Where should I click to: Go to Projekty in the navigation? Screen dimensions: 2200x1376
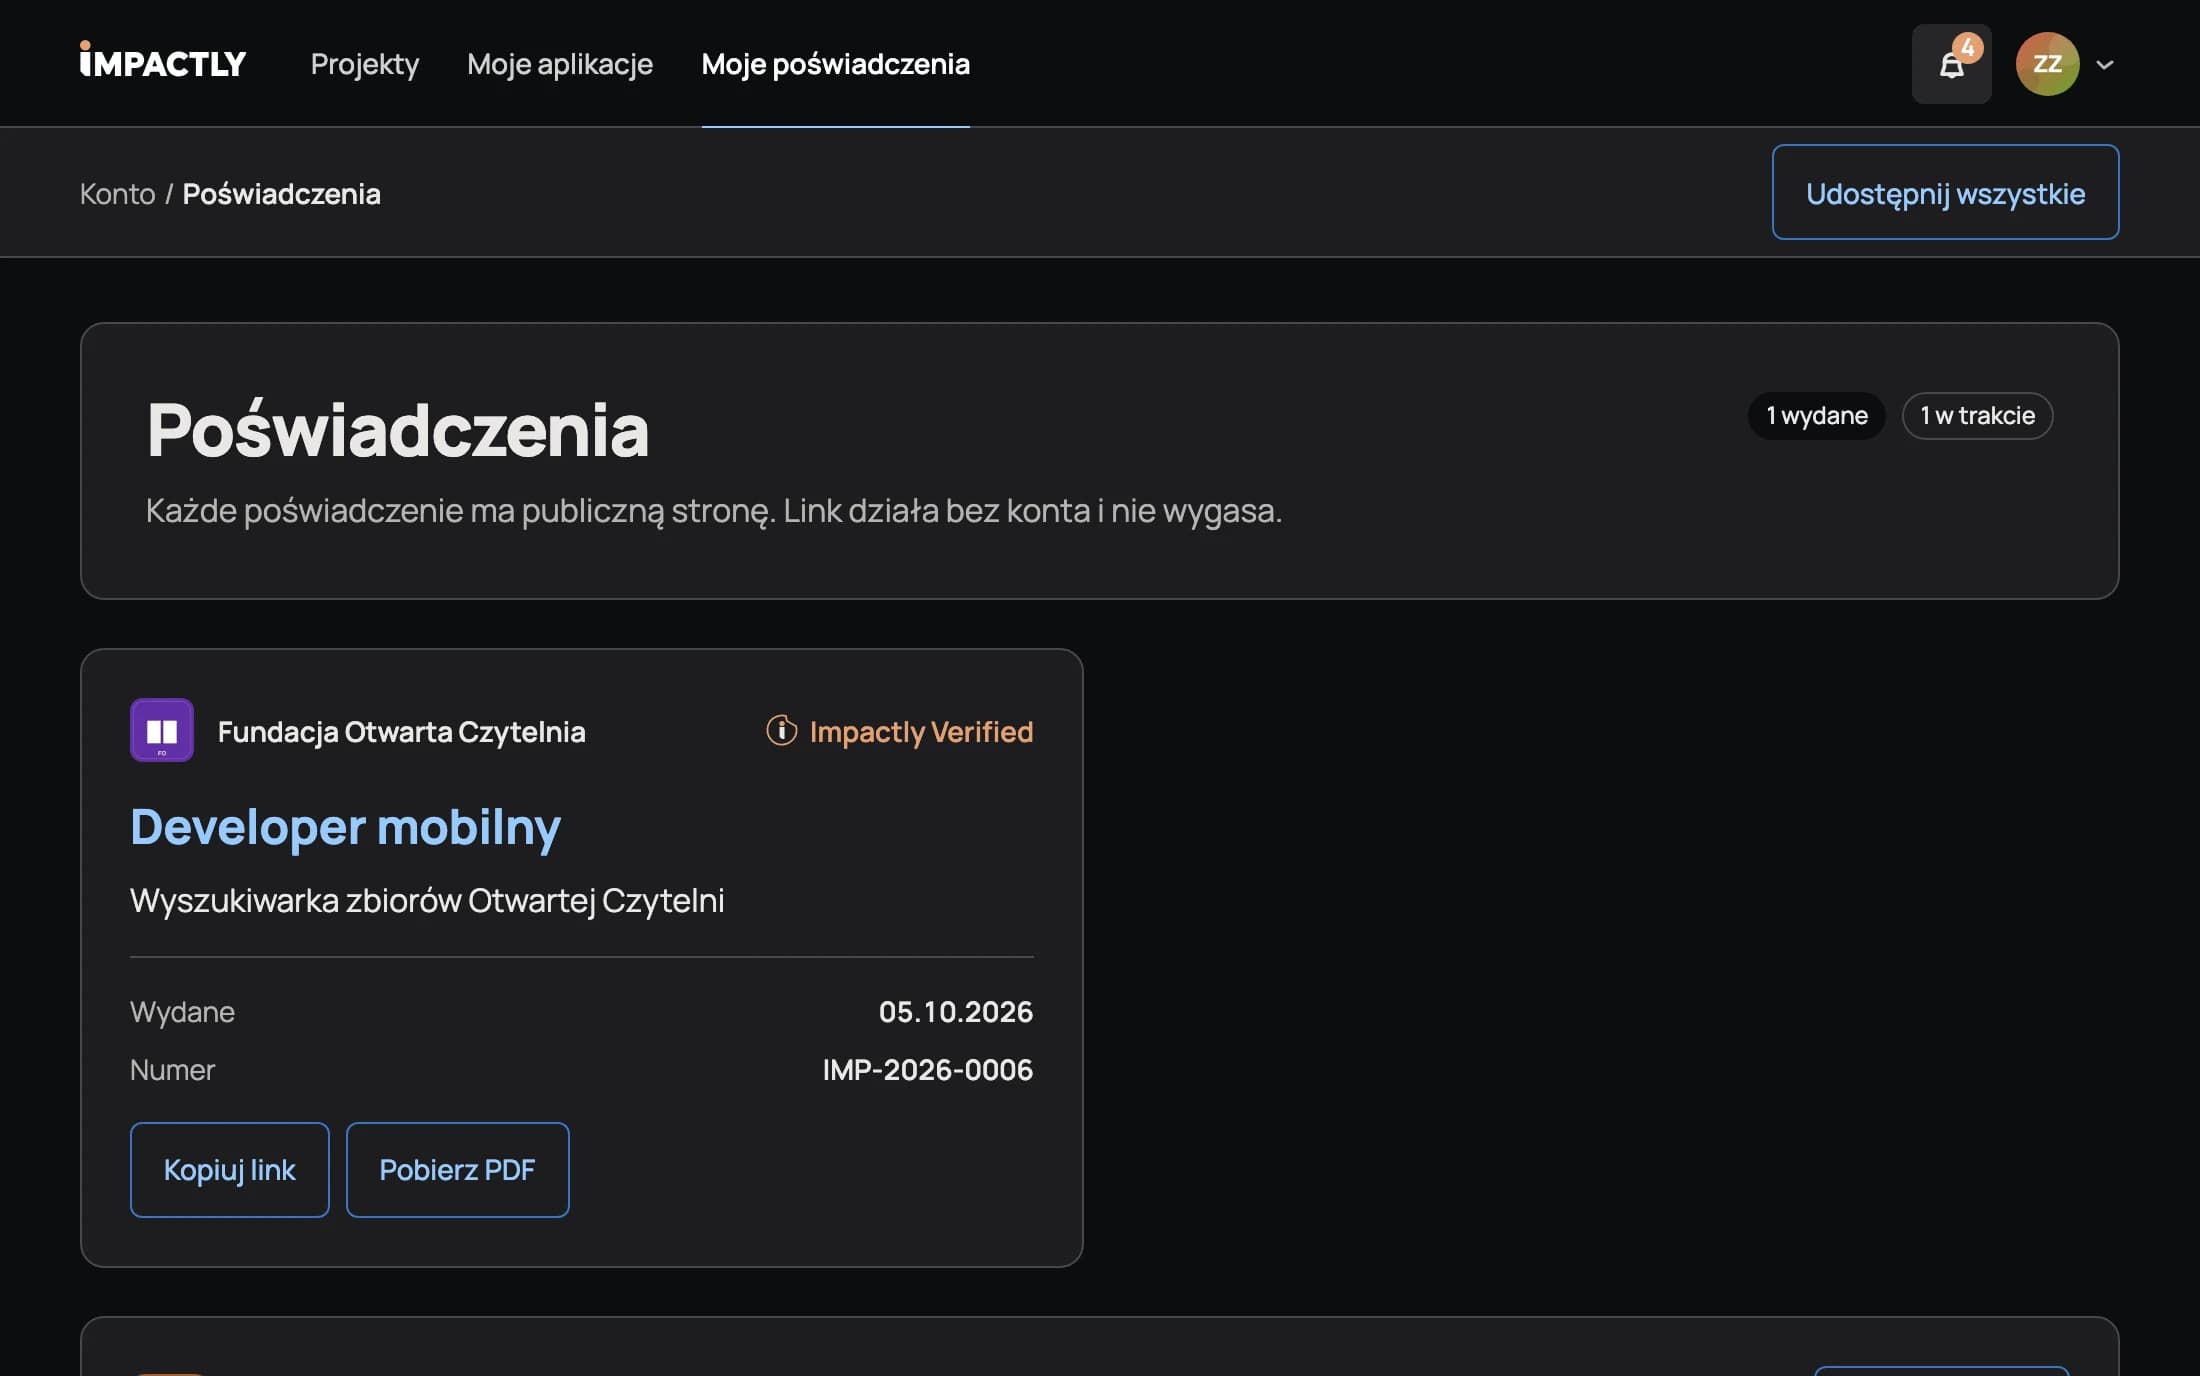pyautogui.click(x=365, y=64)
